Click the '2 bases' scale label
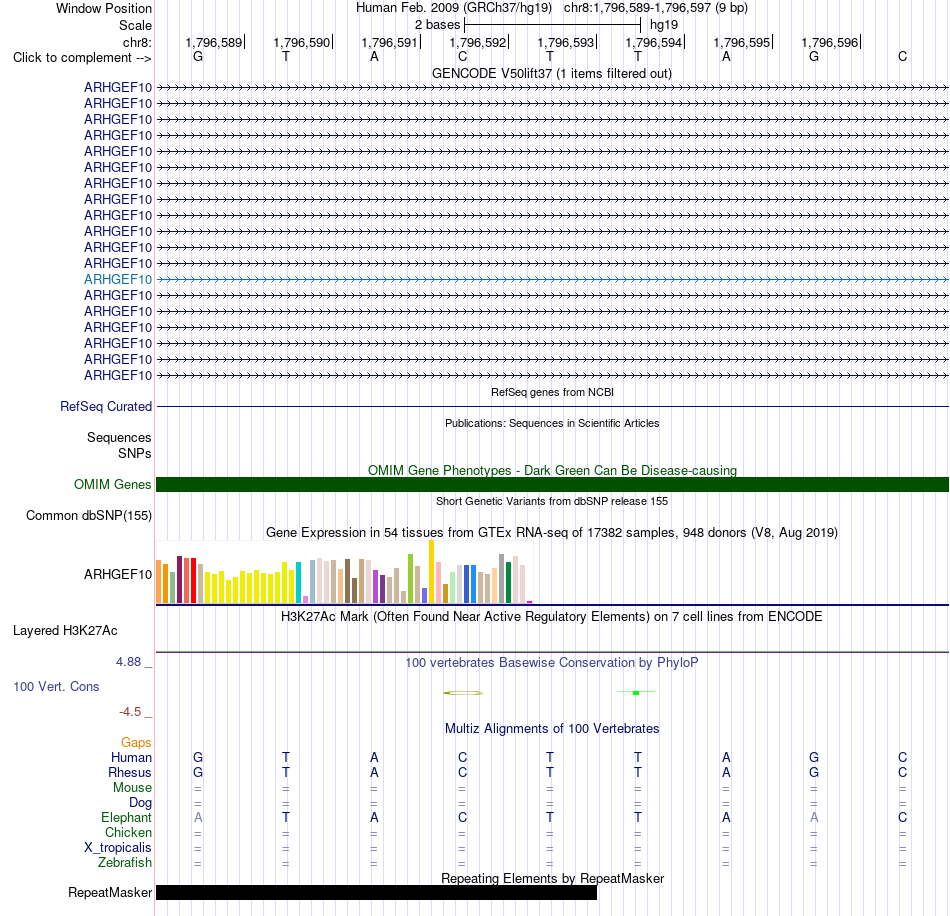This screenshot has height=916, width=950. coord(437,25)
